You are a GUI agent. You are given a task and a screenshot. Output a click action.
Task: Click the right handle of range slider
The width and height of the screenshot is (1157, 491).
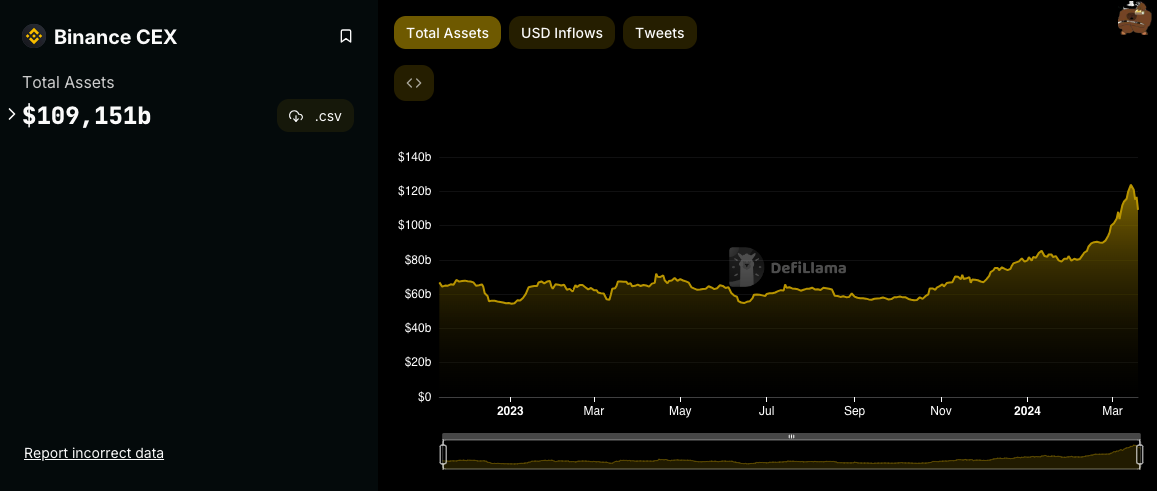[1138, 454]
